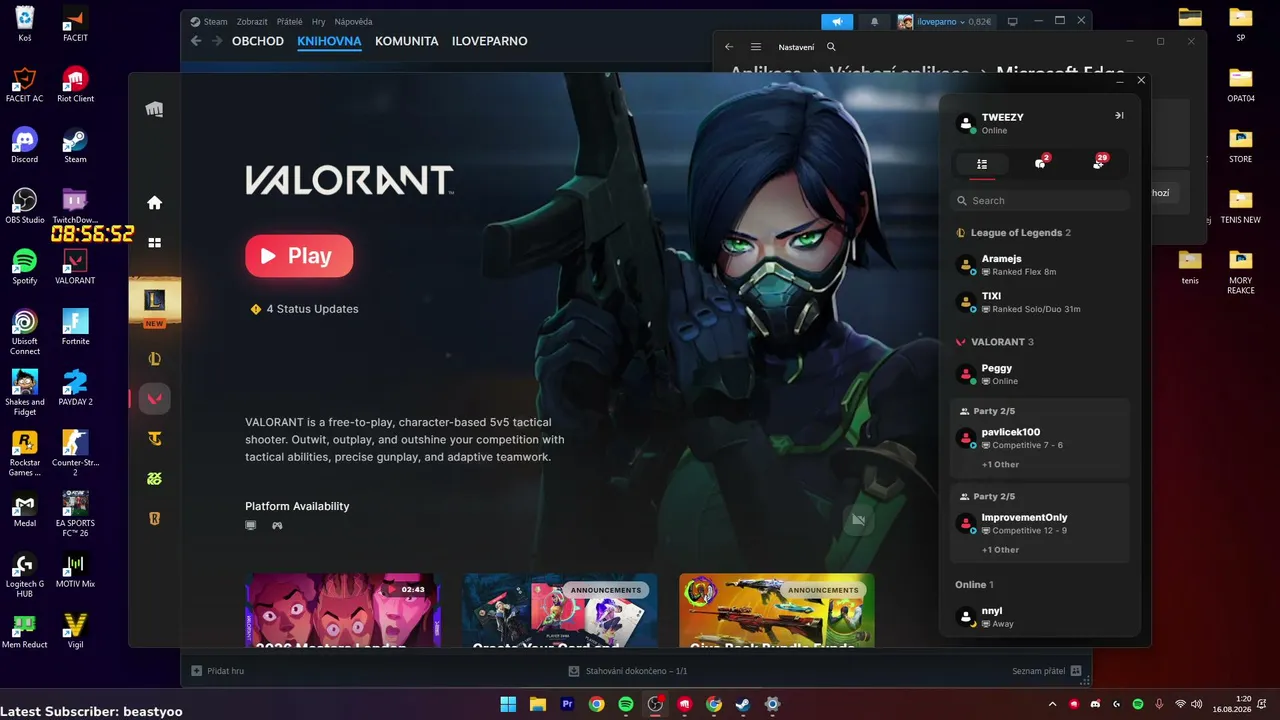Open the Nápověda menu in Steam

coord(353,21)
